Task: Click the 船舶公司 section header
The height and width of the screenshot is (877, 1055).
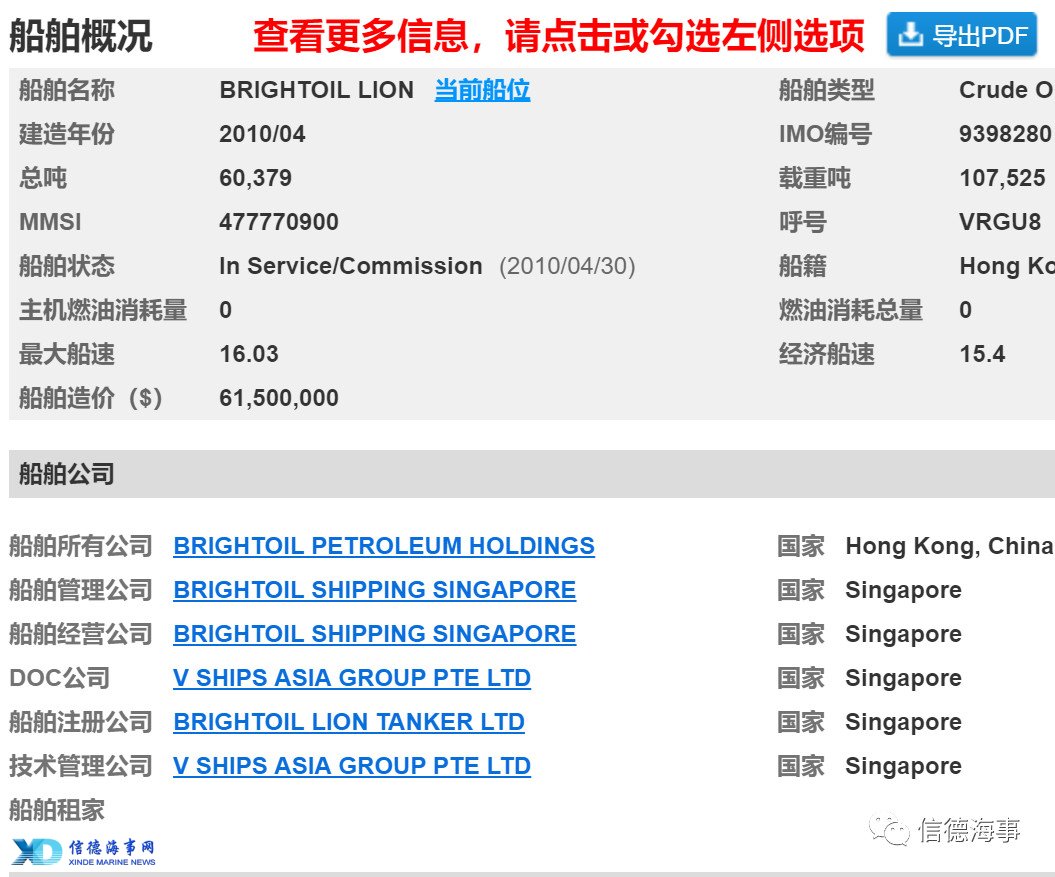Action: pos(532,474)
